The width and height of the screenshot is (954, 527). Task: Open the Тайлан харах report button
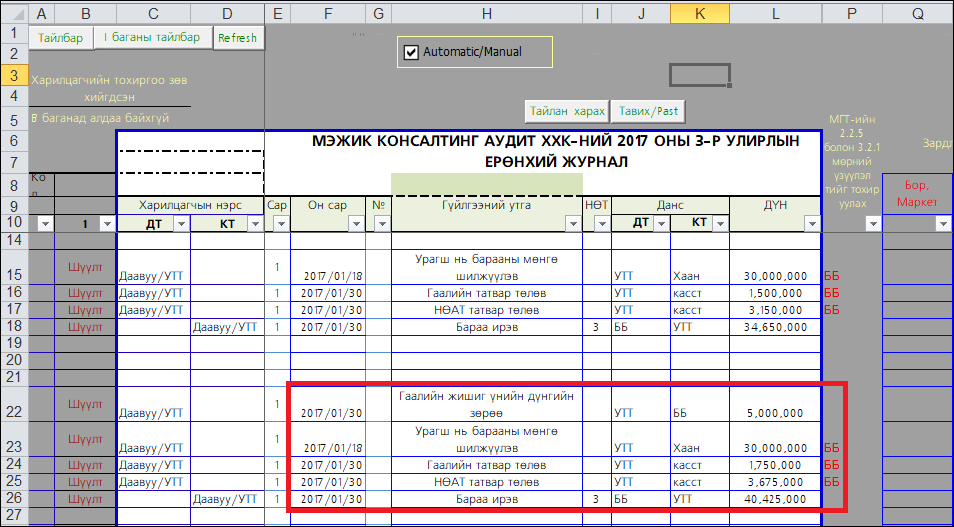click(568, 111)
